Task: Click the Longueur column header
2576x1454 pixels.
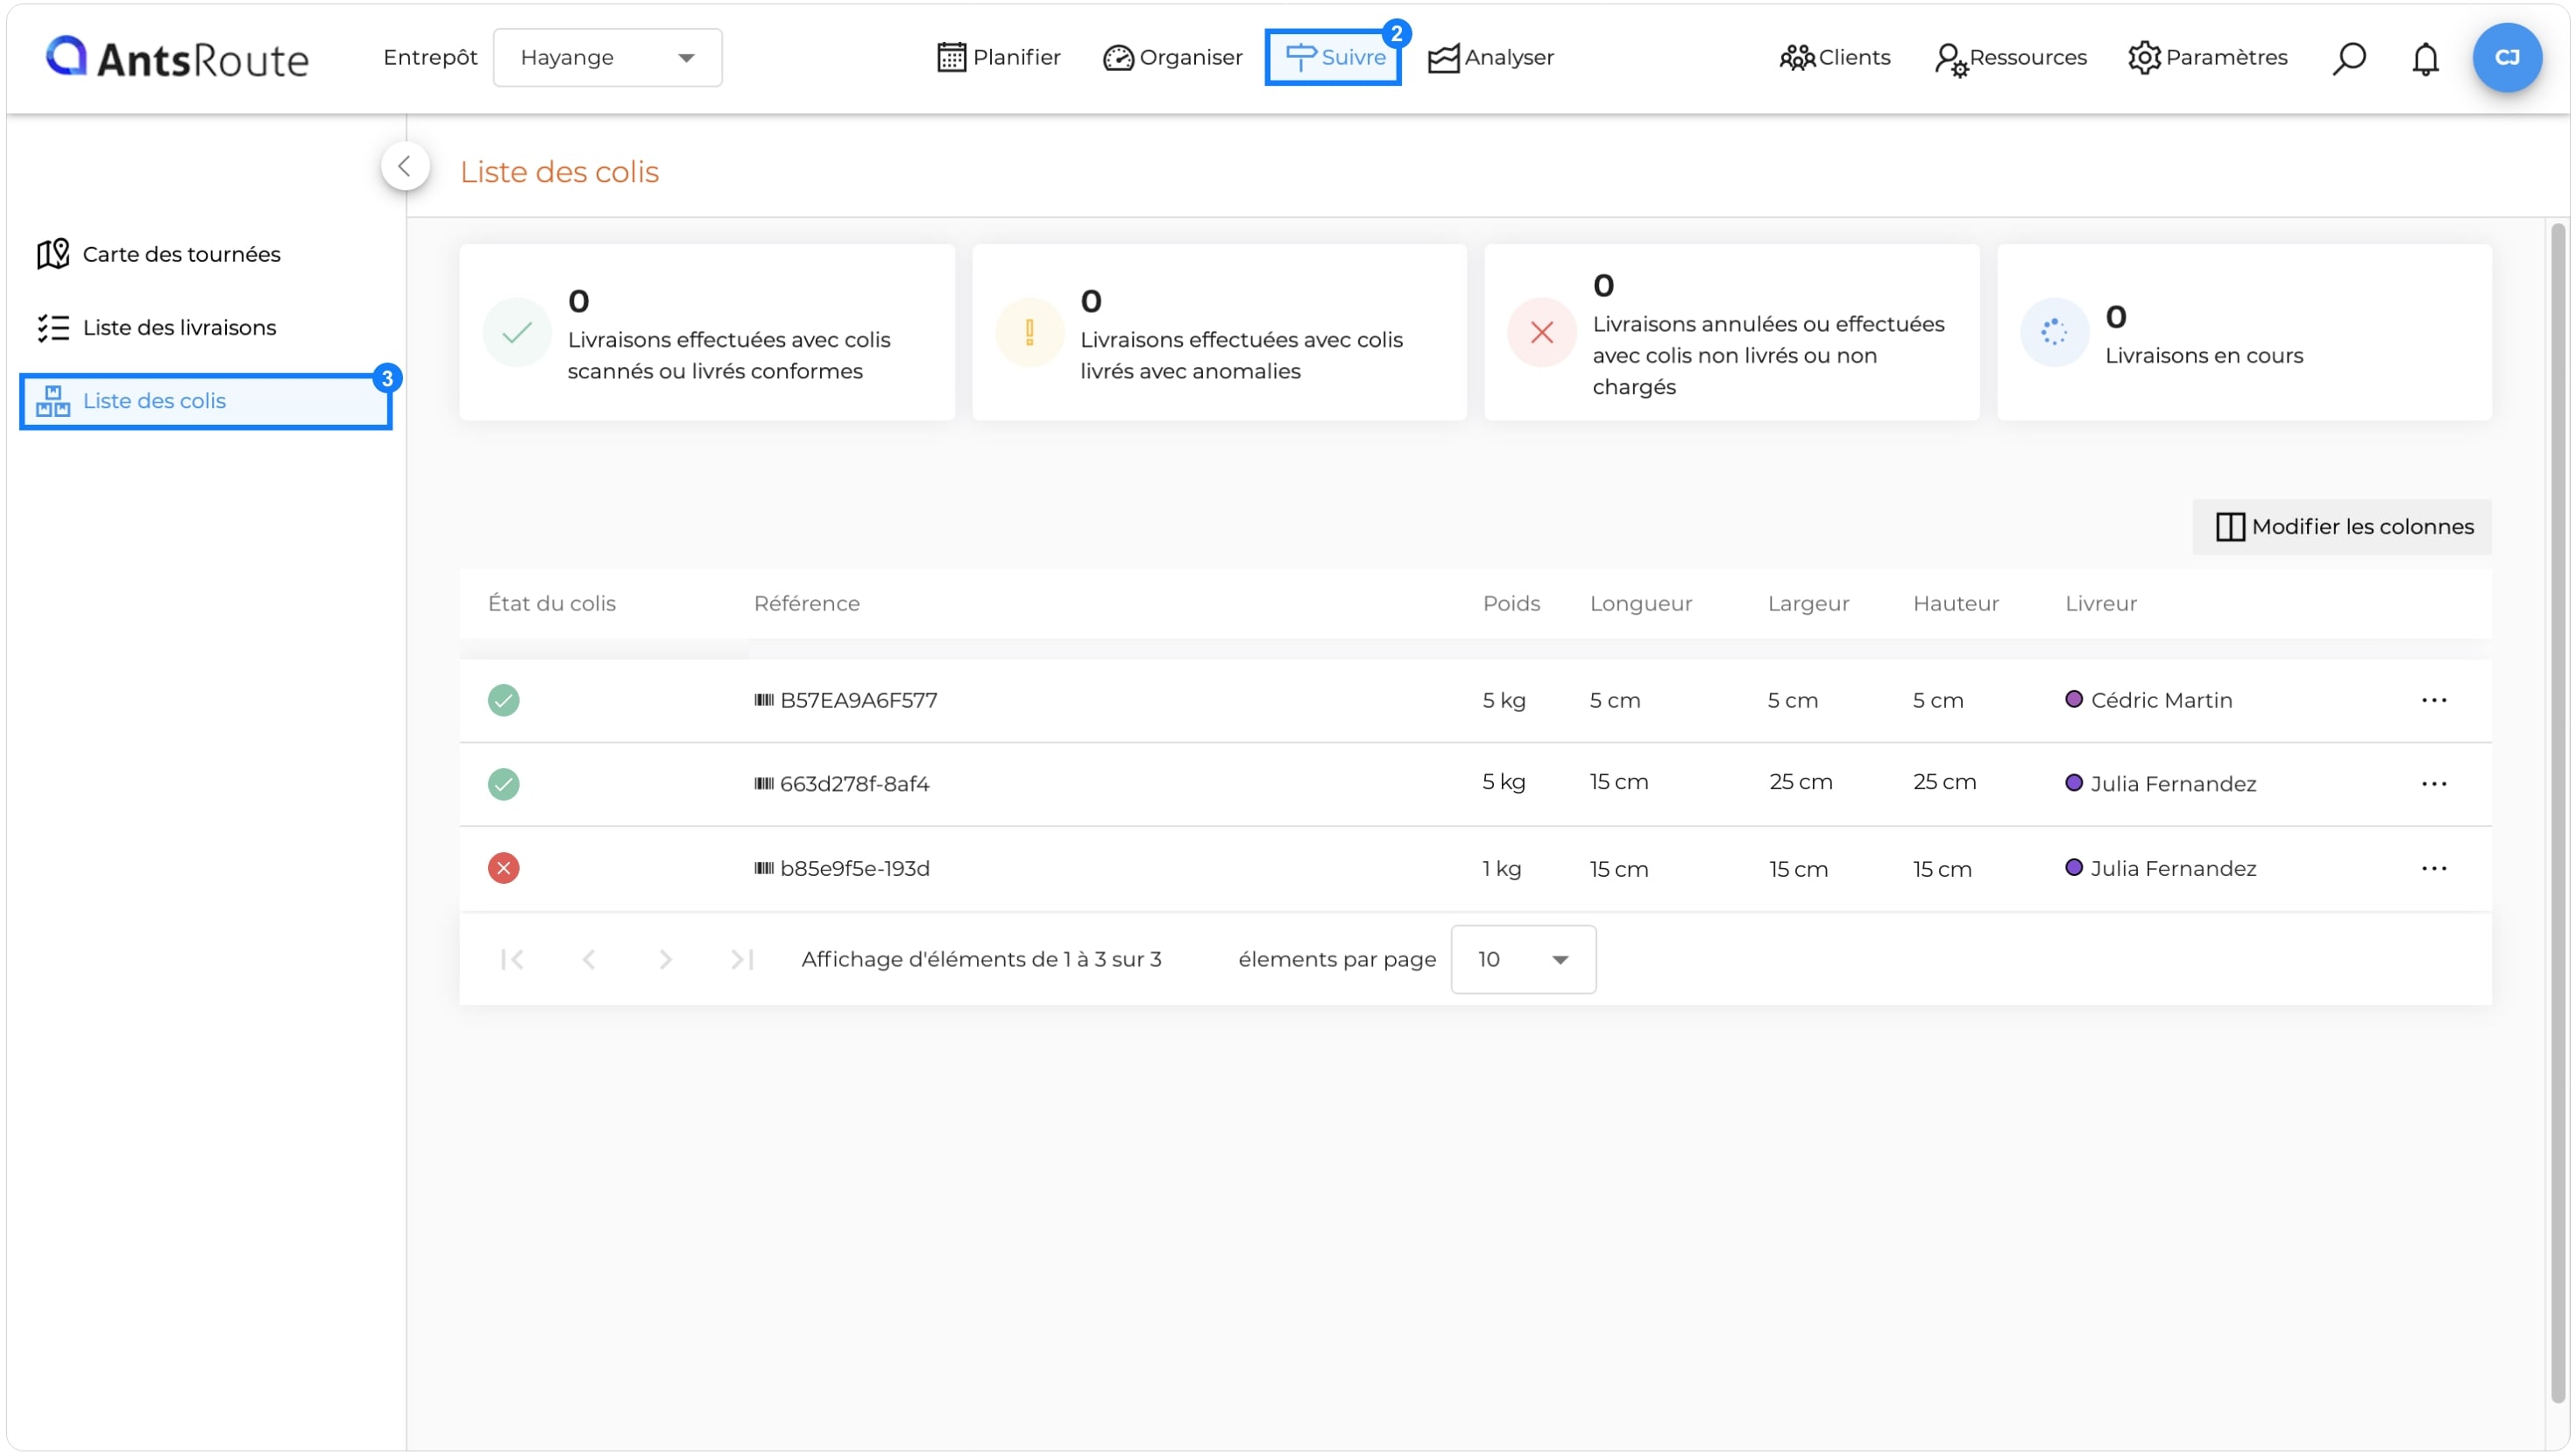Action: (x=1641, y=604)
